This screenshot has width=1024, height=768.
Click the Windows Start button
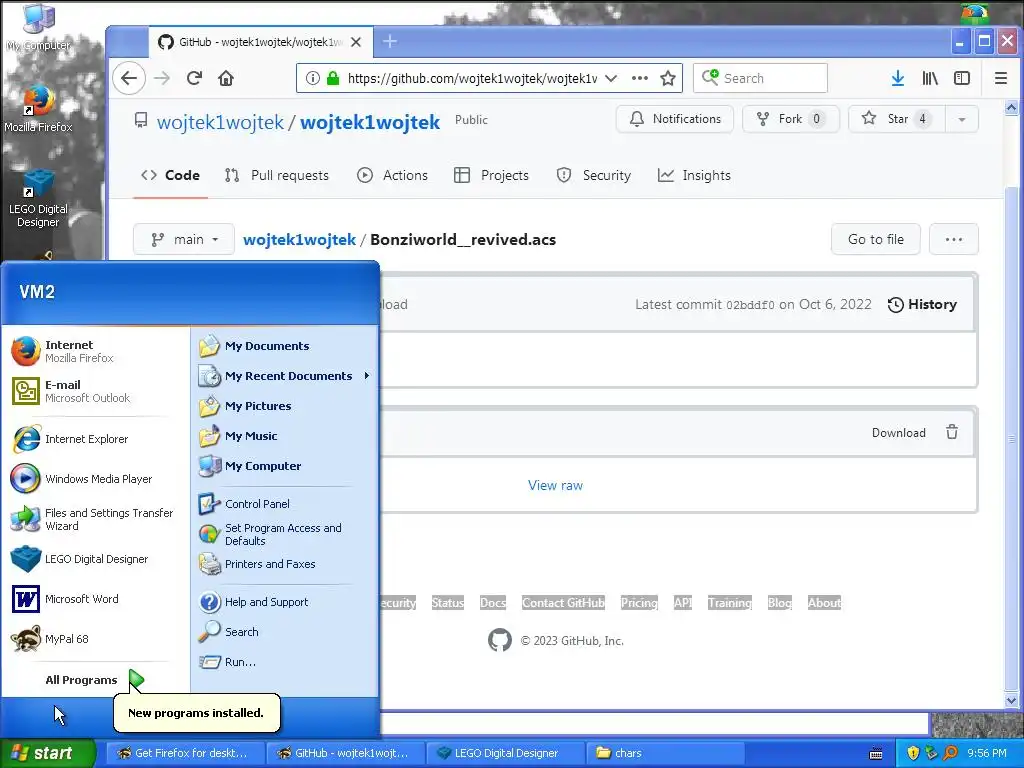tap(48, 753)
